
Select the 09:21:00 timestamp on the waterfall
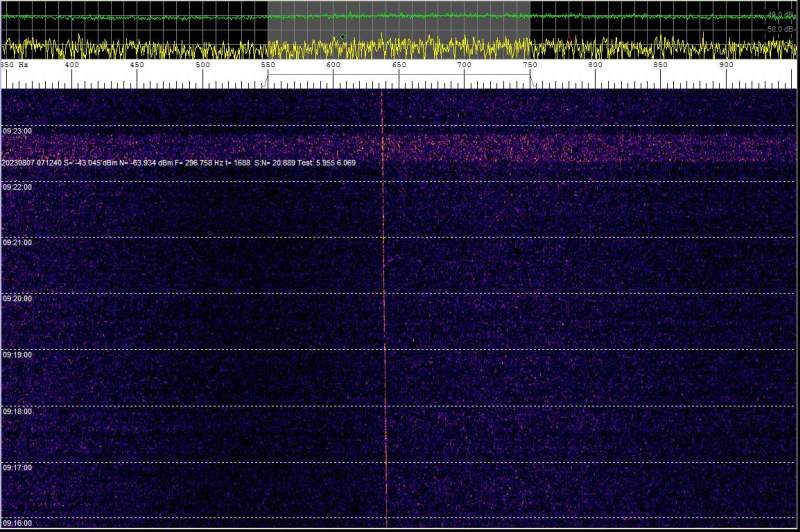18,243
